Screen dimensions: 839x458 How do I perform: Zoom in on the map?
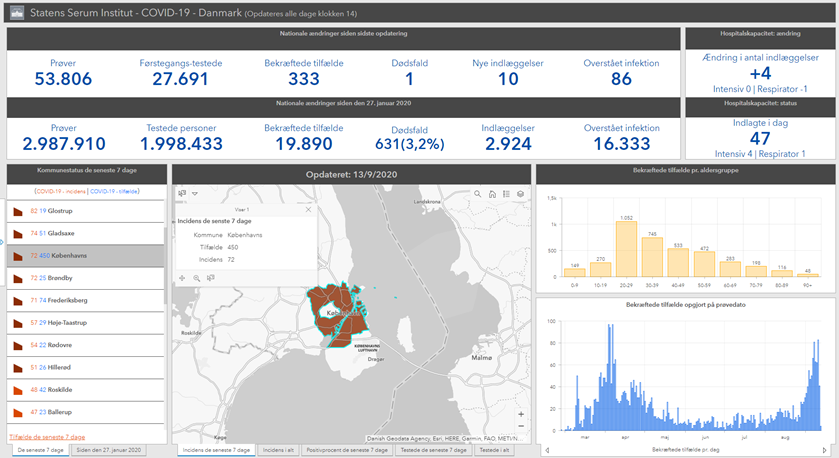point(521,414)
